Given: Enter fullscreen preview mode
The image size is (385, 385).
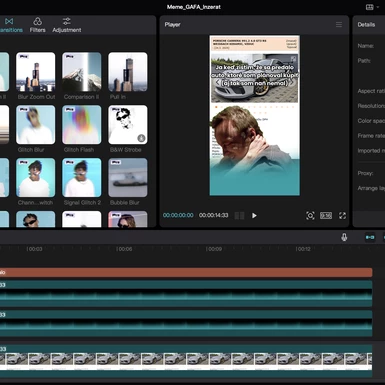Looking at the screenshot, I should (342, 216).
